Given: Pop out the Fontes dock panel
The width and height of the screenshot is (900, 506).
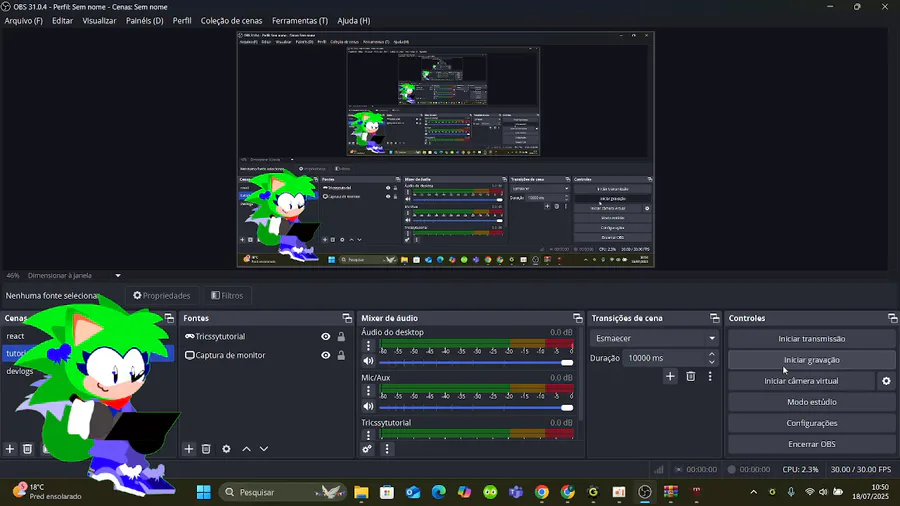Looking at the screenshot, I should [347, 318].
